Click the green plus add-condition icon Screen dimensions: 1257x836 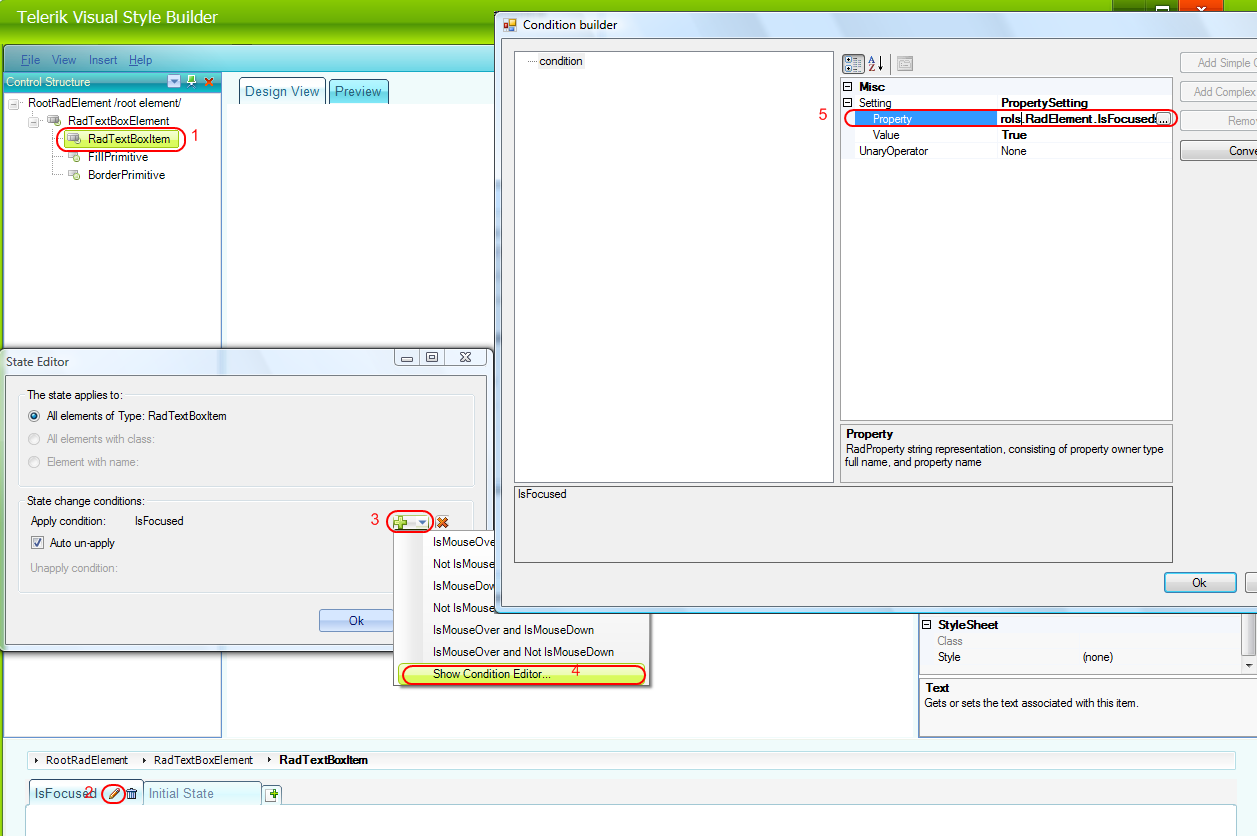coord(401,522)
